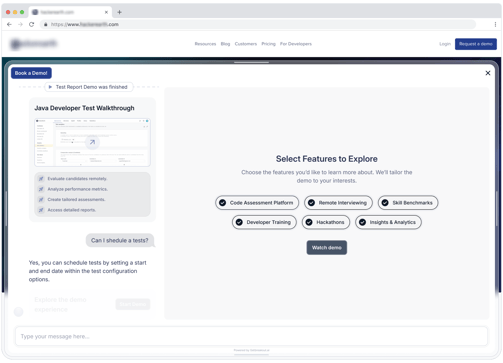Open the walkthrough via arrow icon
503x363 pixels.
pyautogui.click(x=92, y=142)
